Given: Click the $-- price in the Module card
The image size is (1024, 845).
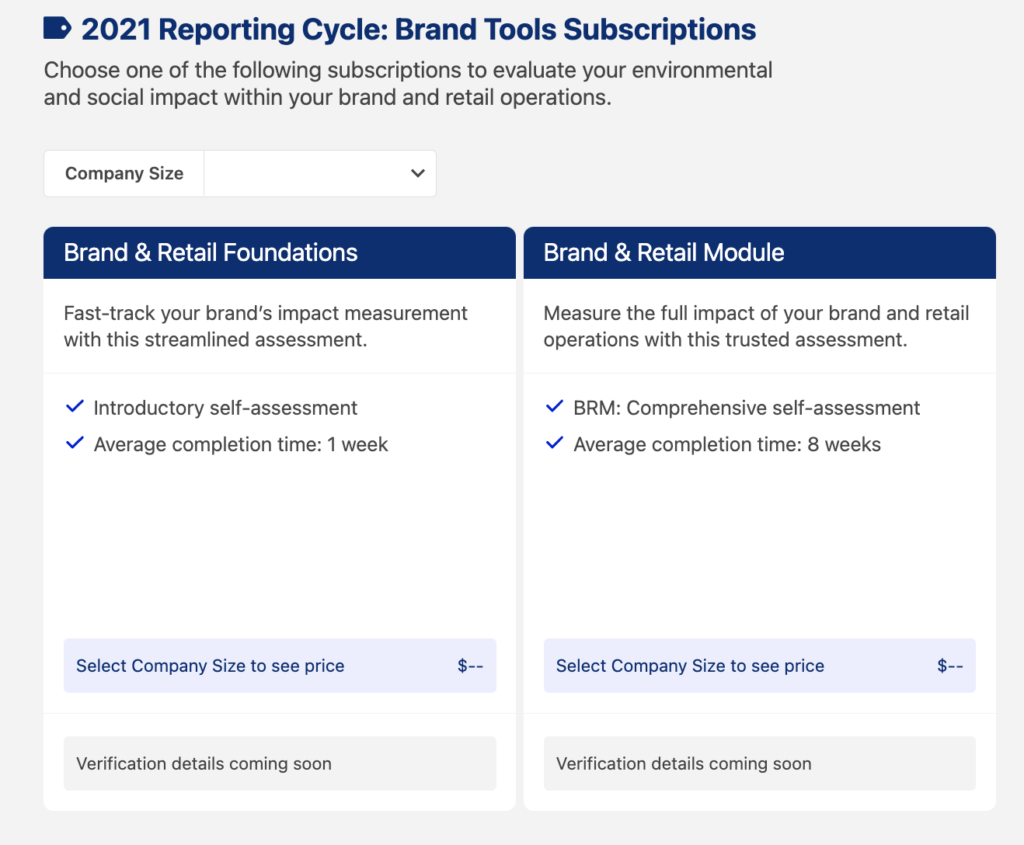Looking at the screenshot, I should (950, 665).
